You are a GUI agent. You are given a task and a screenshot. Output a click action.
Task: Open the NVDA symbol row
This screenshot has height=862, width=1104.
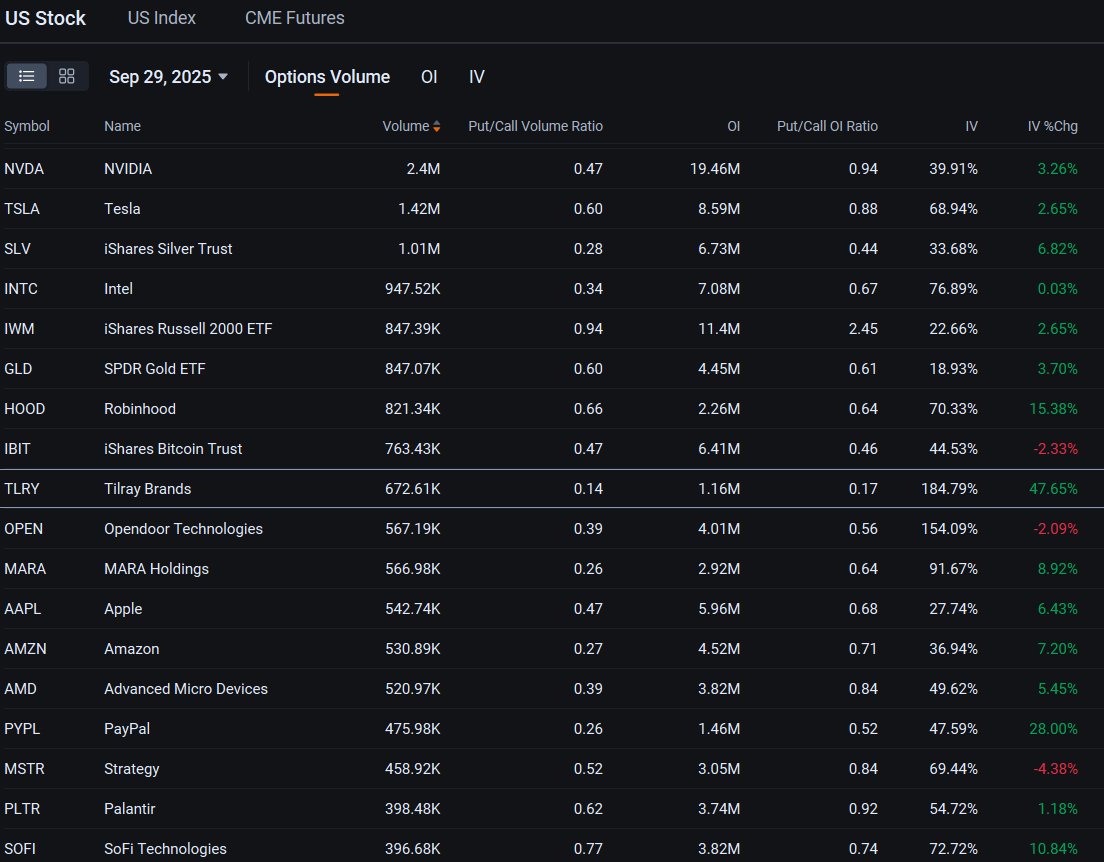coord(24,169)
